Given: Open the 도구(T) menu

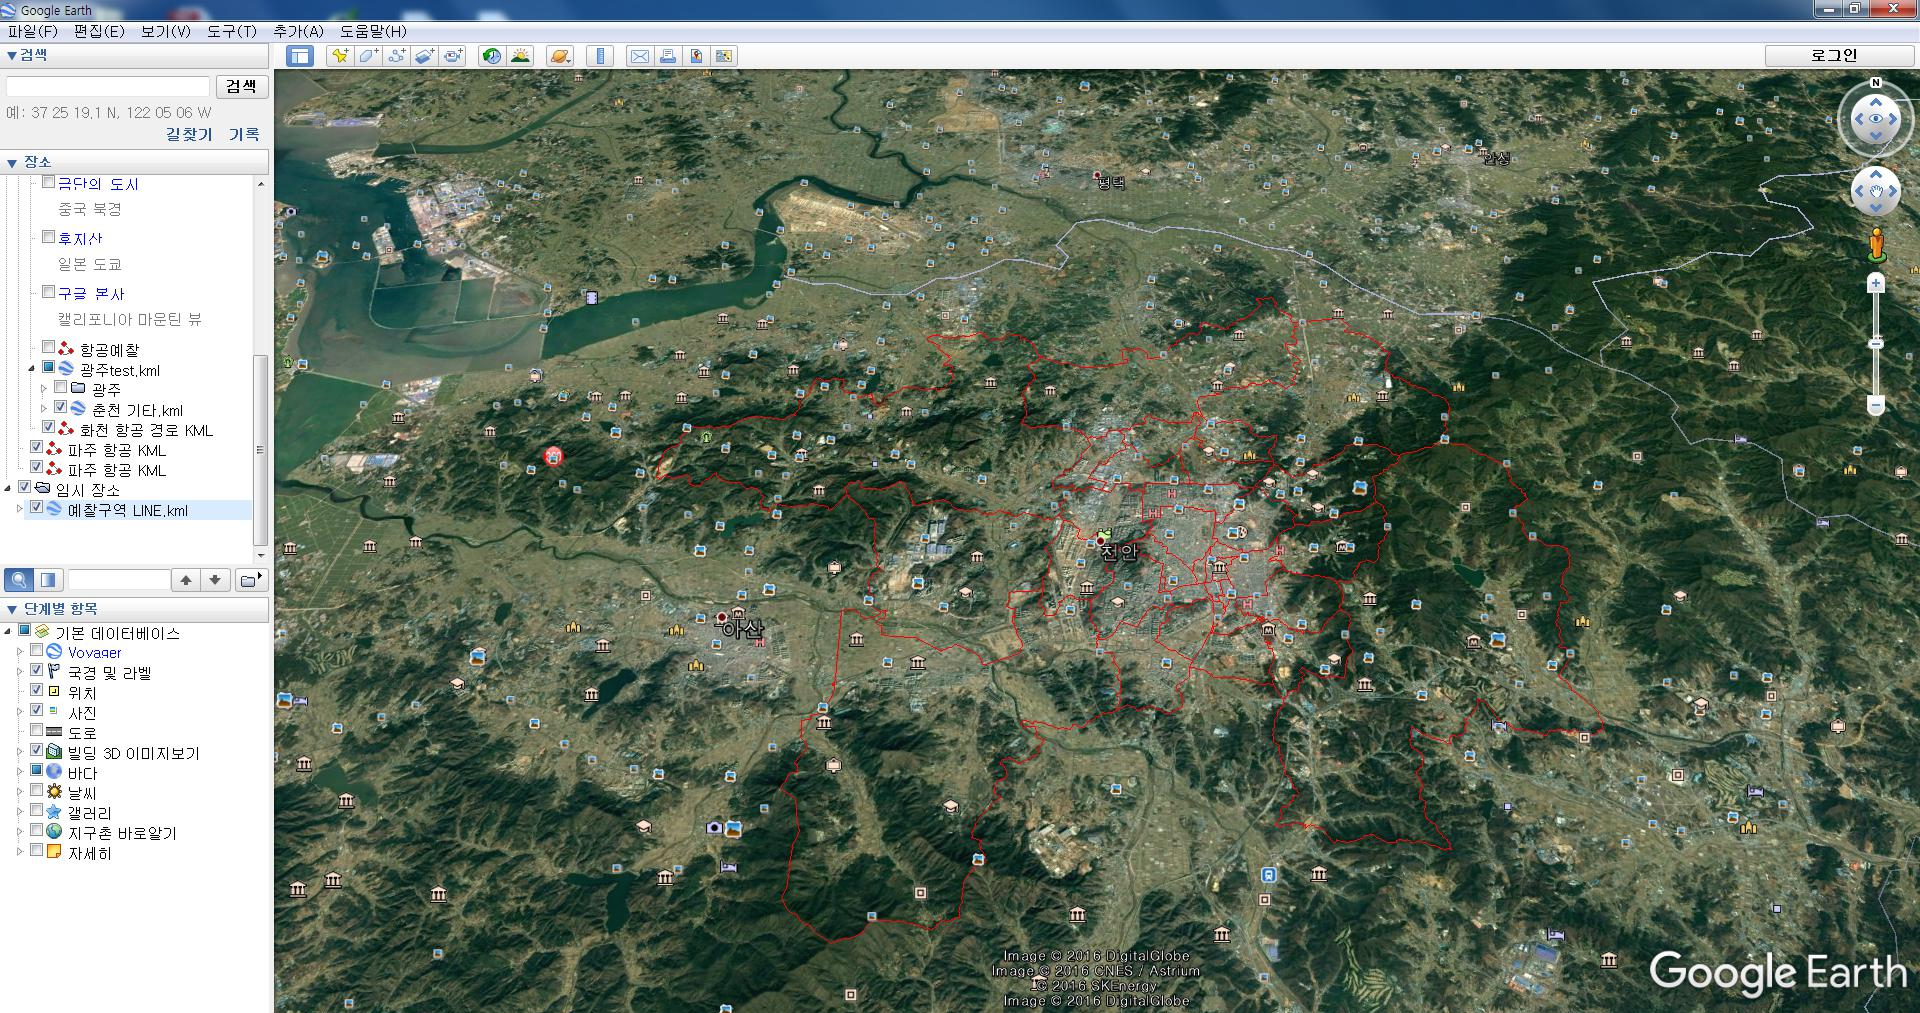Looking at the screenshot, I should (x=232, y=31).
